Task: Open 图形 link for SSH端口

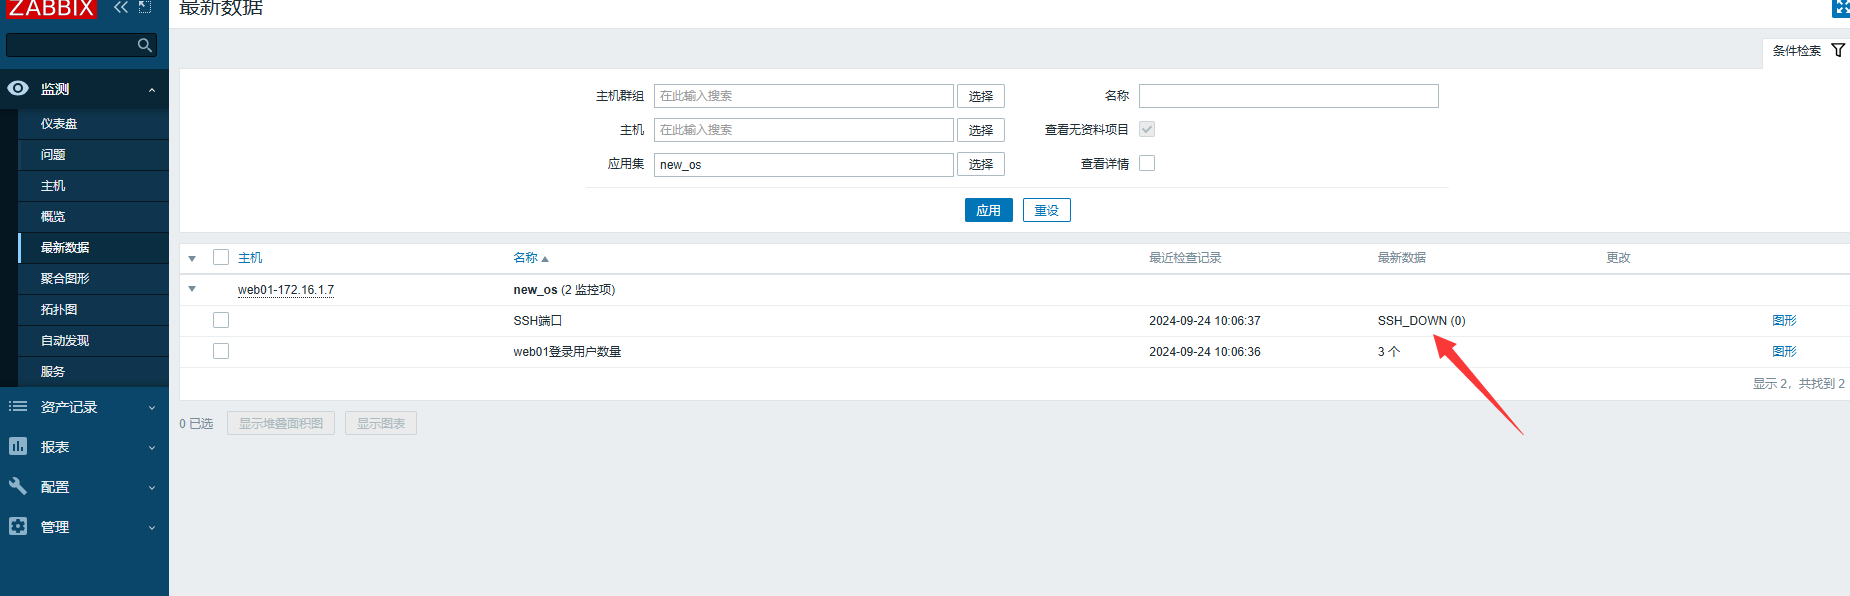Action: point(1784,320)
